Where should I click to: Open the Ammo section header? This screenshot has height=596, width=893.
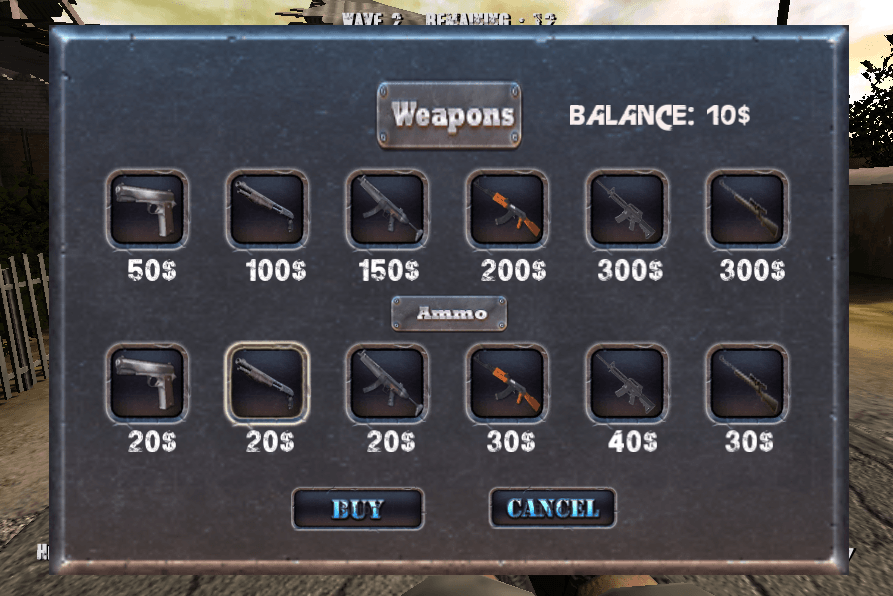click(x=449, y=313)
